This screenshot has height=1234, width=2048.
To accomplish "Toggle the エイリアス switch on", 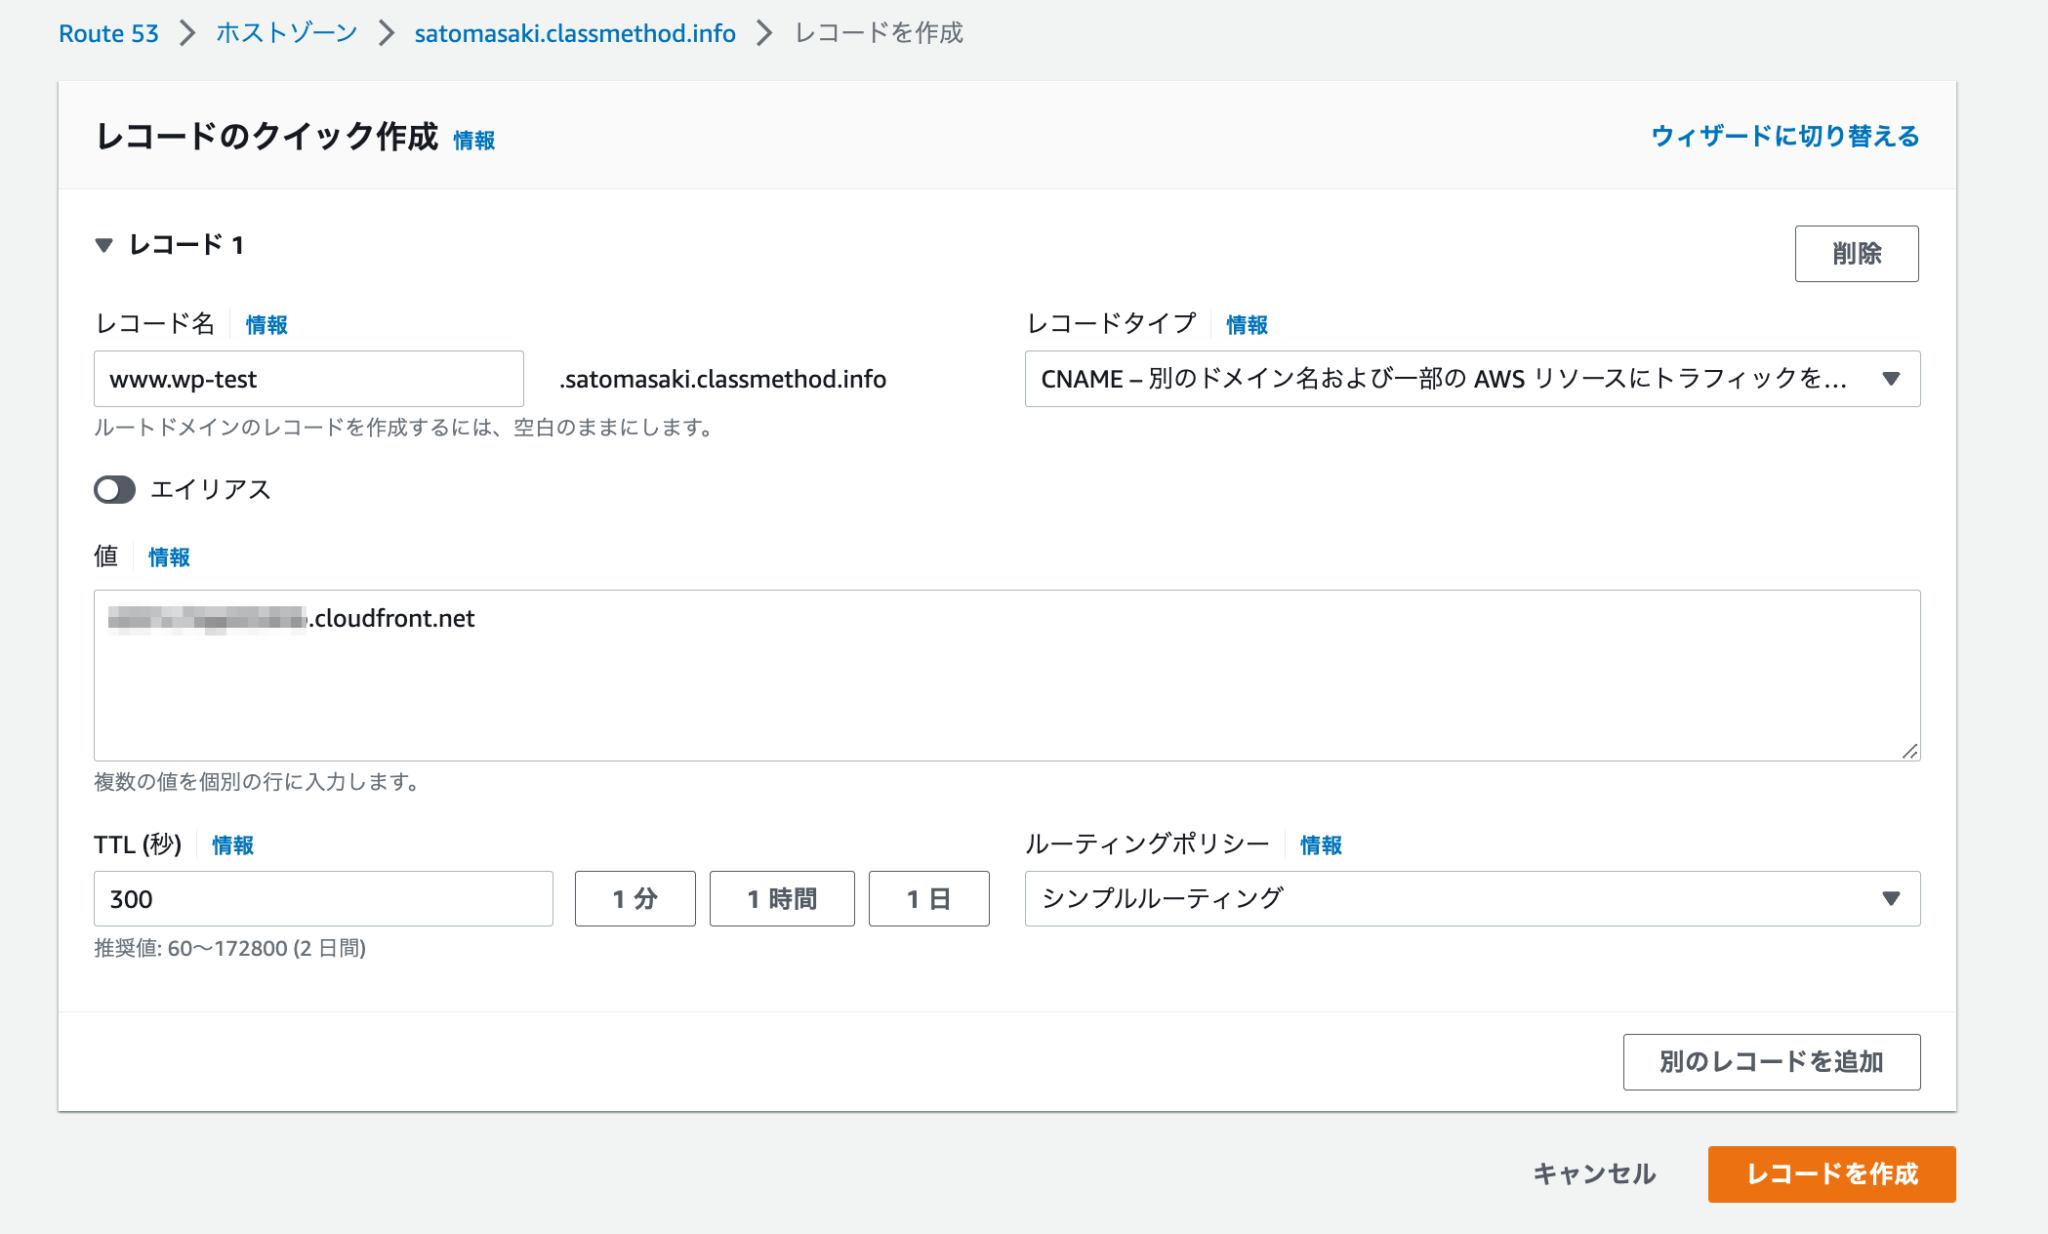I will click(x=114, y=490).
